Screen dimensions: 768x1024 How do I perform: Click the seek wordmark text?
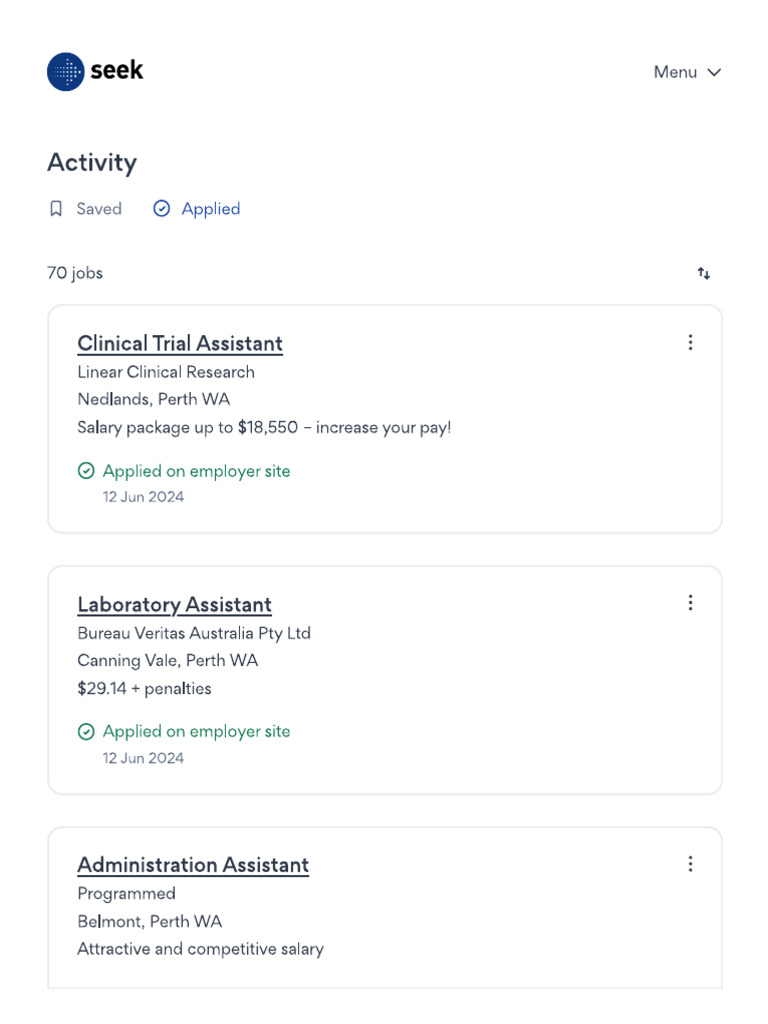pyautogui.click(x=117, y=70)
